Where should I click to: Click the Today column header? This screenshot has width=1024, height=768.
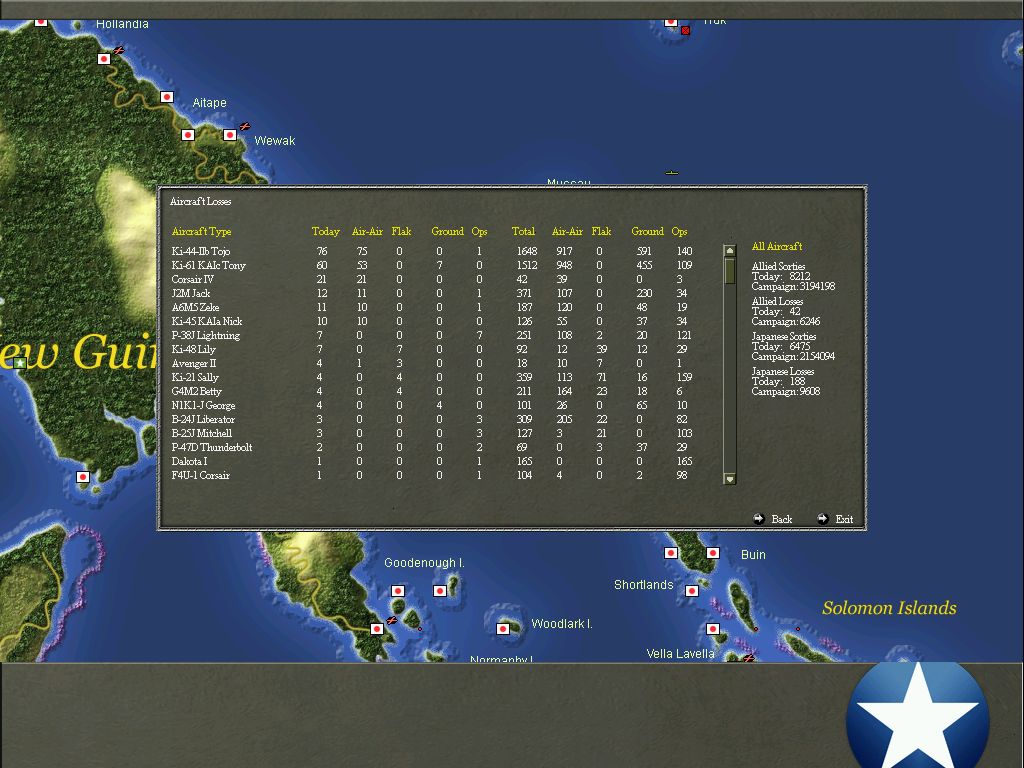[x=325, y=231]
